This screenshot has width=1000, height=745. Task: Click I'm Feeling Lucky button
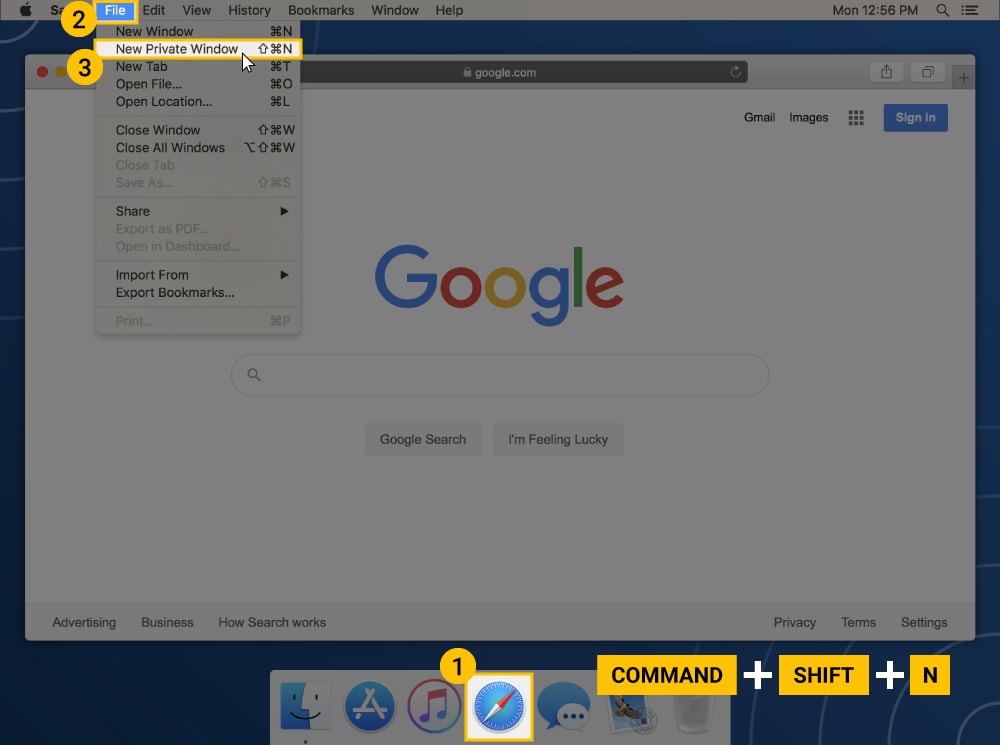pos(558,439)
